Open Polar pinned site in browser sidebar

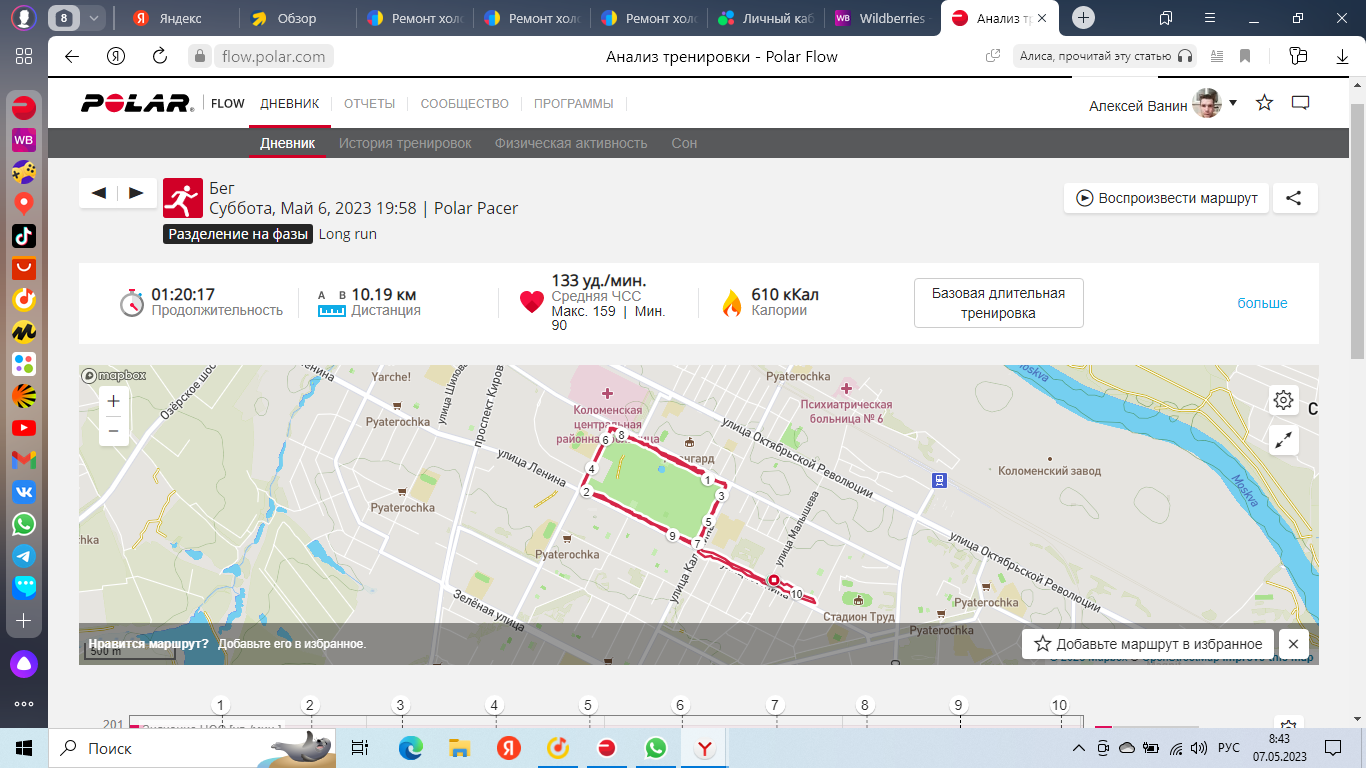coord(24,107)
